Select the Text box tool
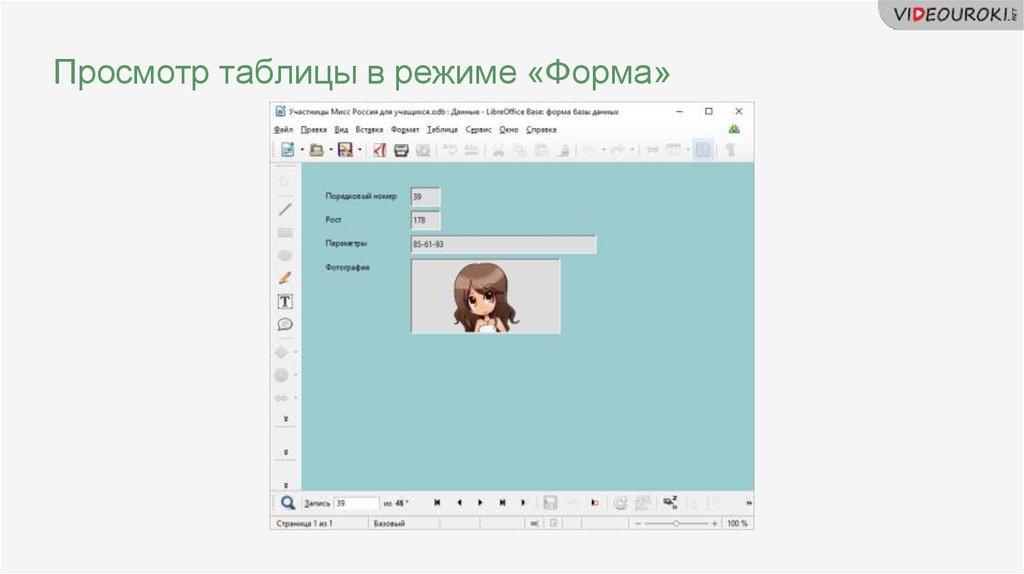 pyautogui.click(x=285, y=301)
